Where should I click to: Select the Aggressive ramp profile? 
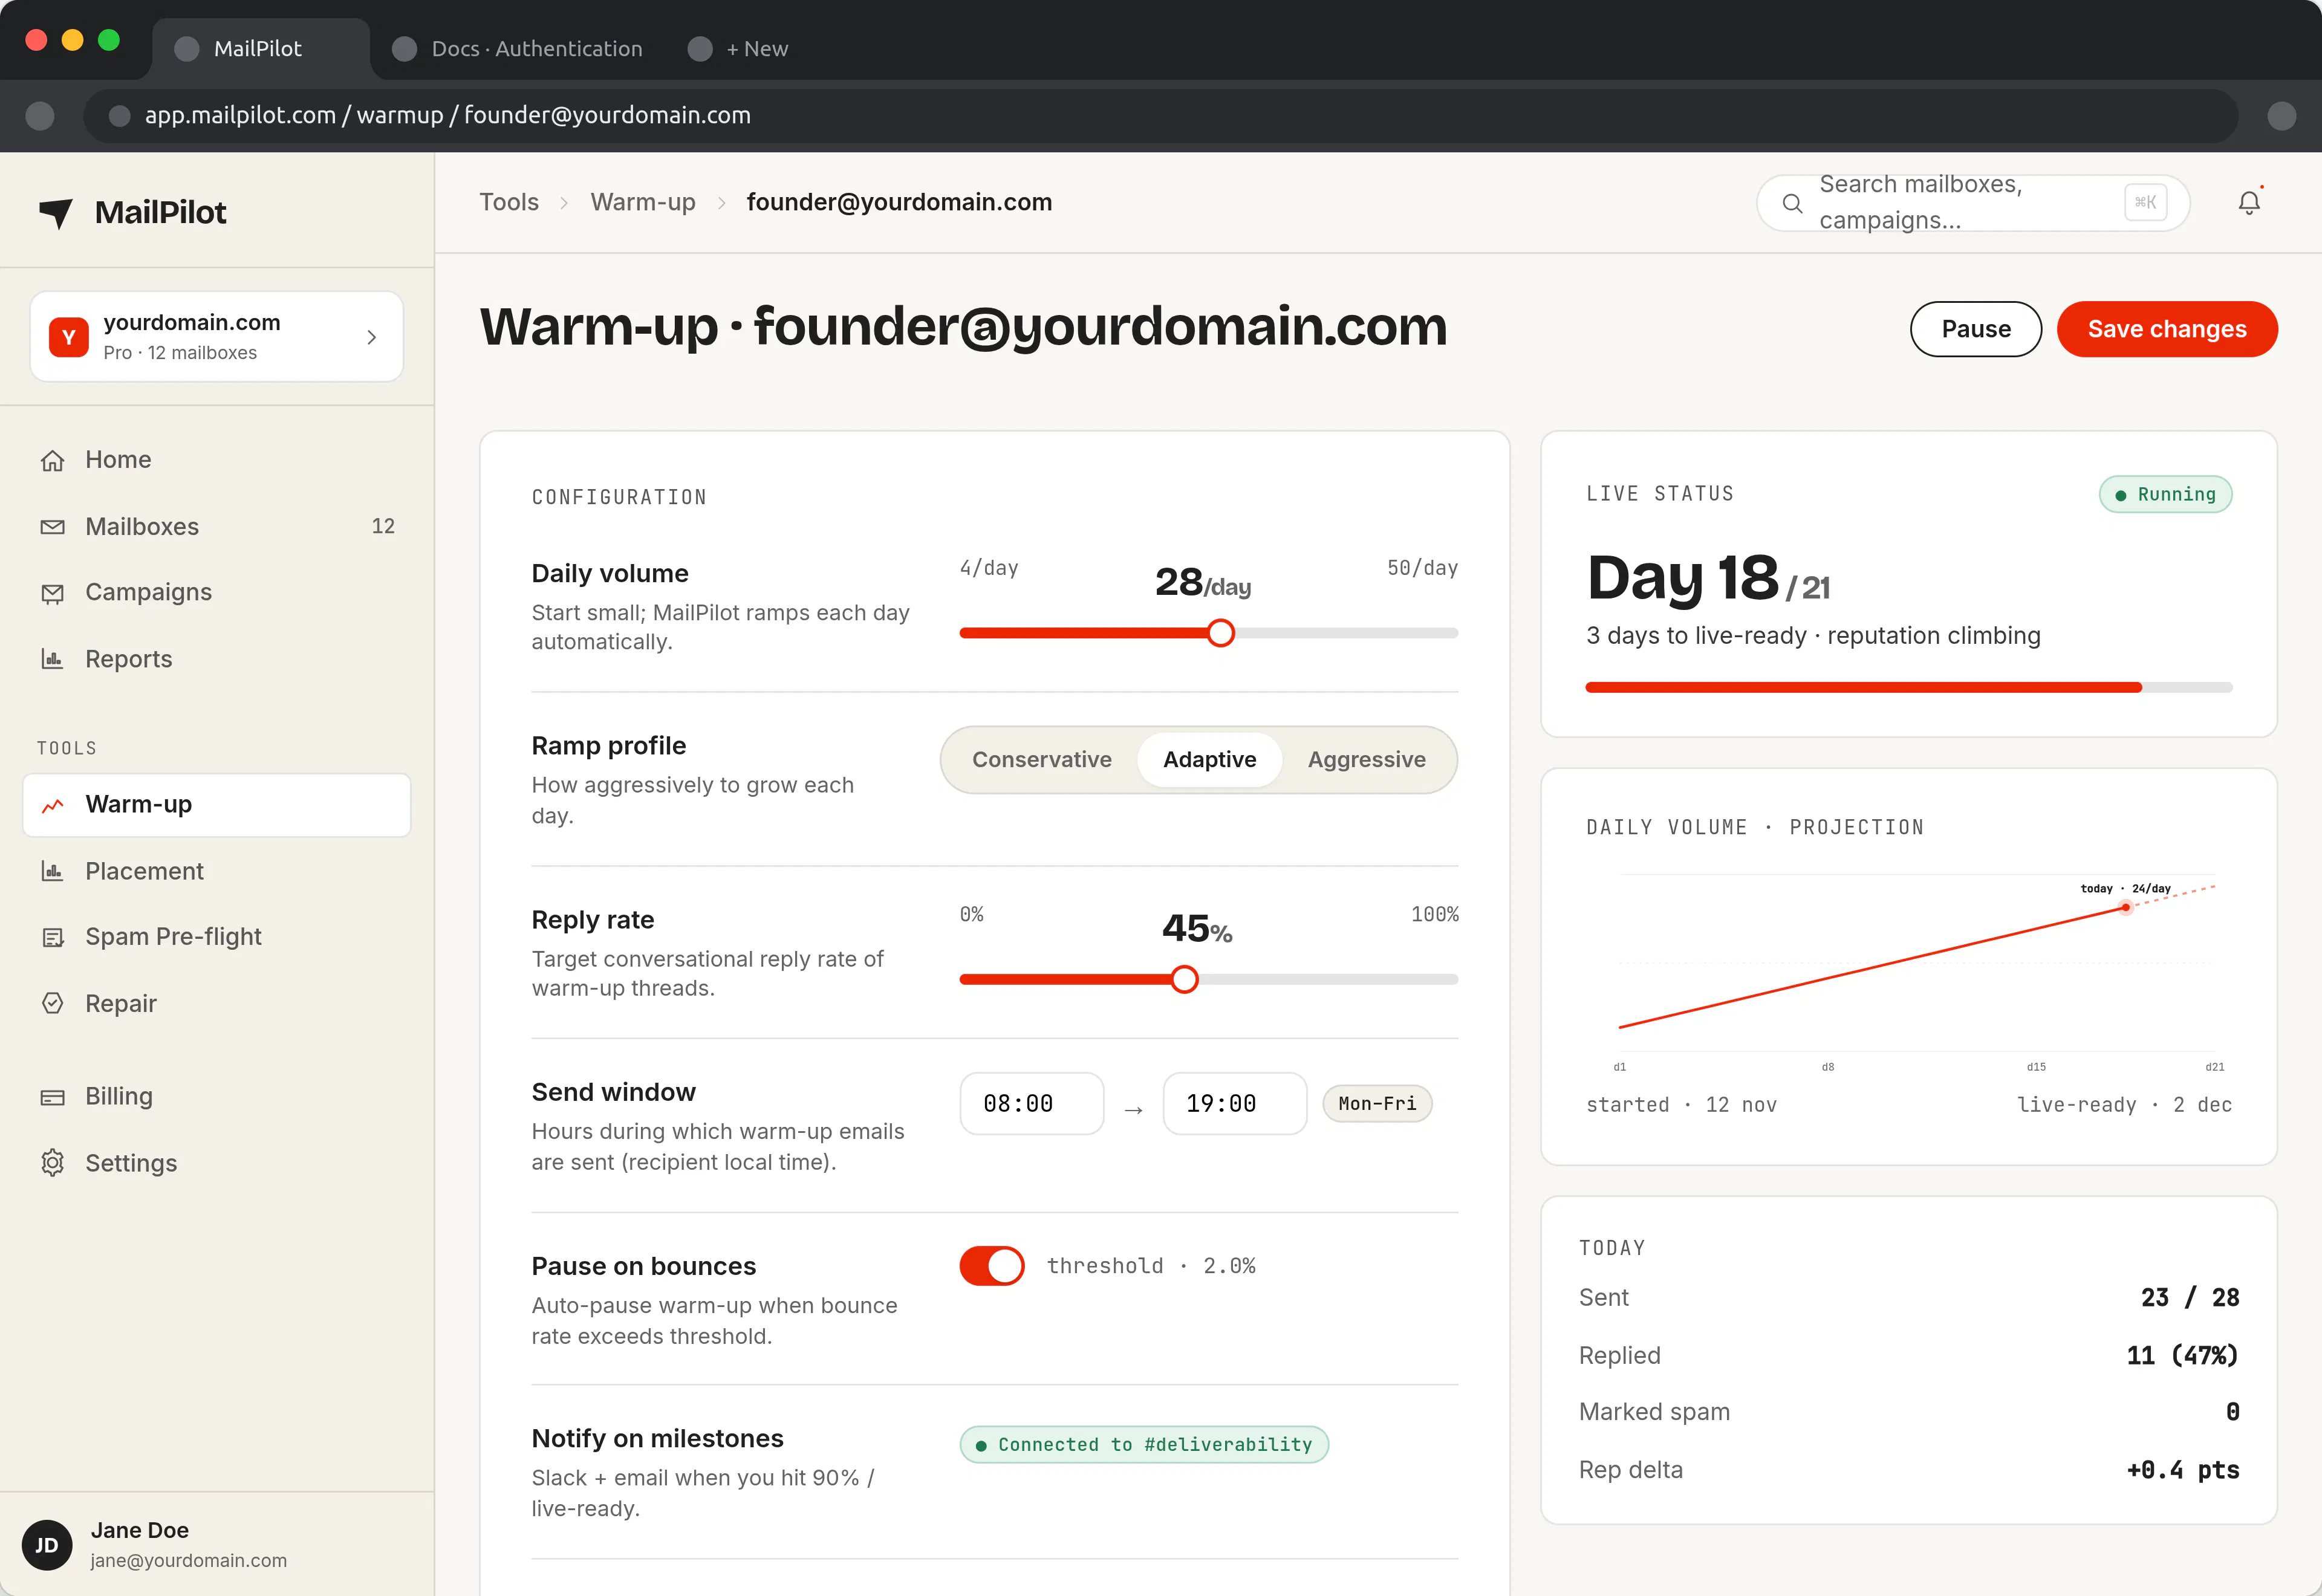[1367, 760]
